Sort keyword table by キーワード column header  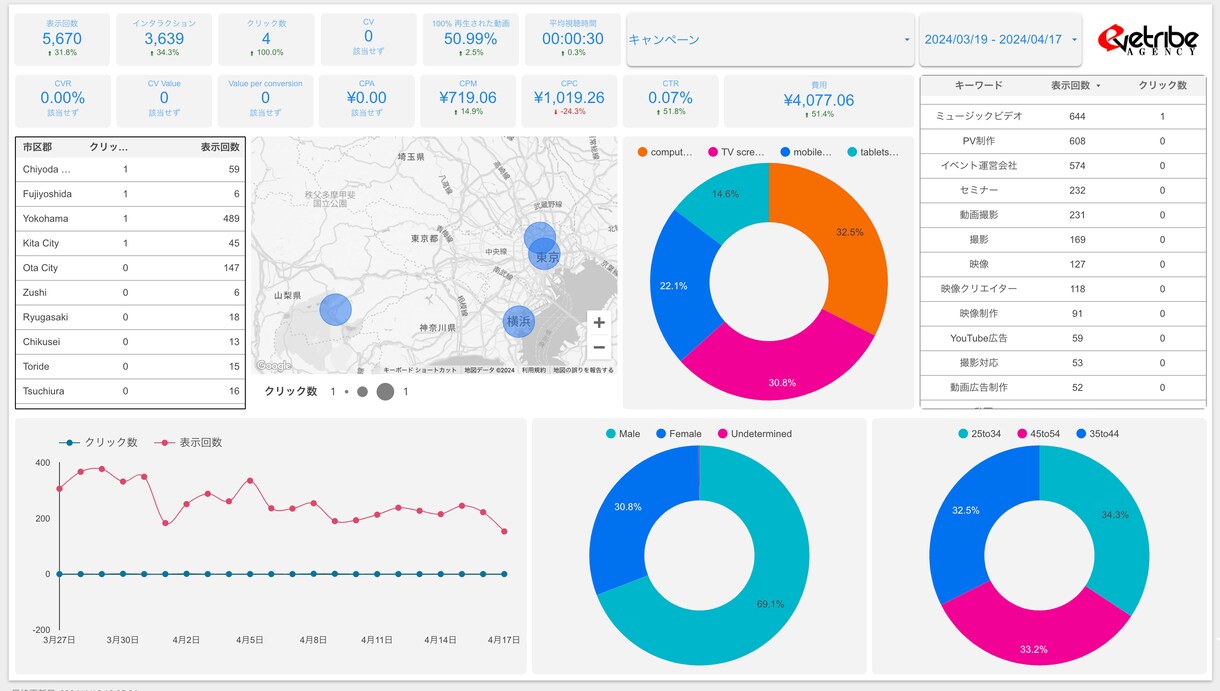[x=978, y=86]
